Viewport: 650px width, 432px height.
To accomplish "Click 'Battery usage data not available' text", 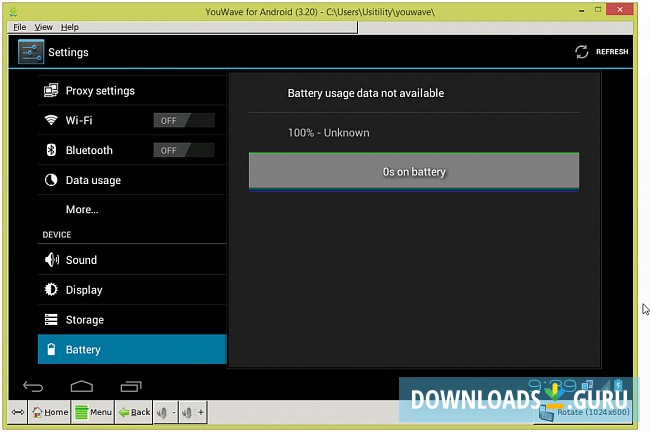I will pos(366,93).
